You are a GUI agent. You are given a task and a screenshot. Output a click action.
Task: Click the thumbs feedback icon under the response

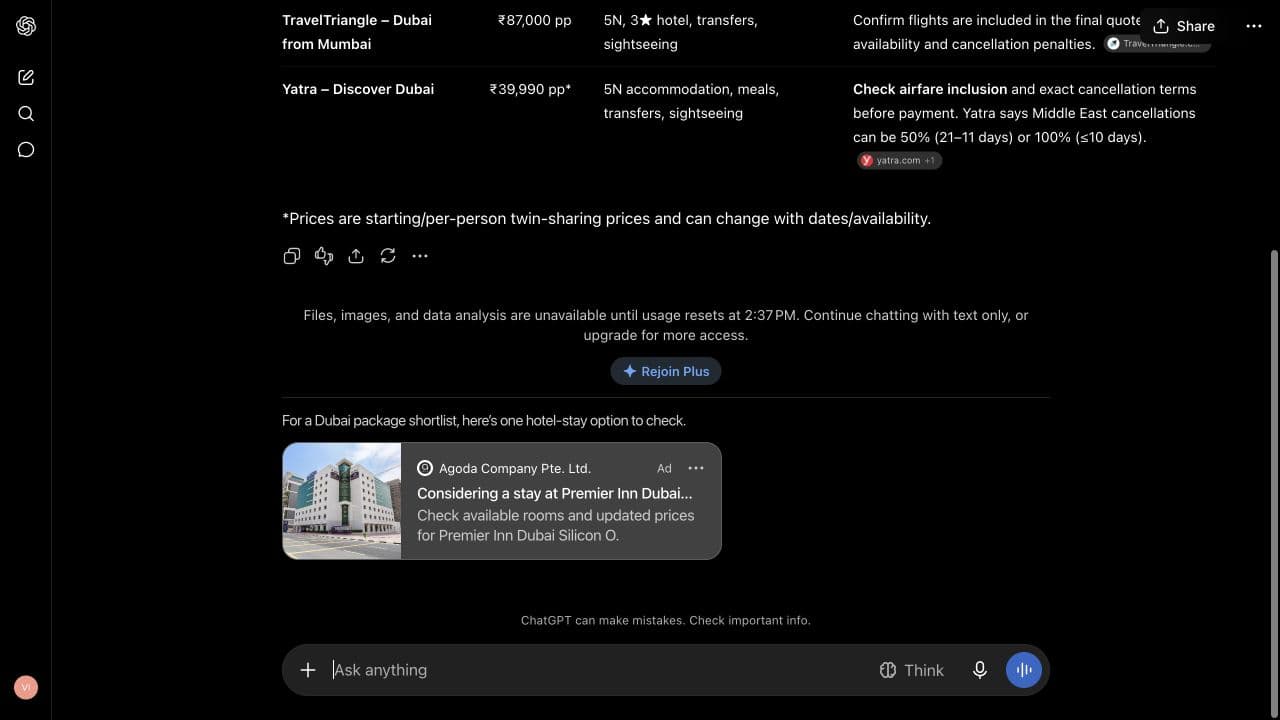pyautogui.click(x=324, y=256)
